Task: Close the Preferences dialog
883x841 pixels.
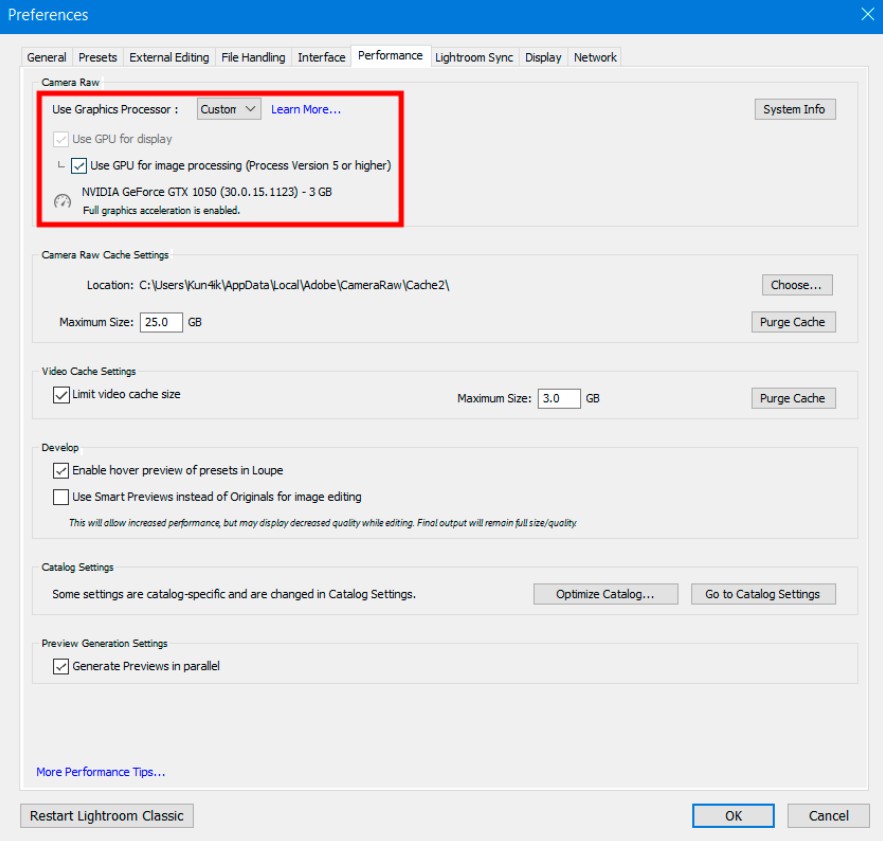Action: point(867,15)
